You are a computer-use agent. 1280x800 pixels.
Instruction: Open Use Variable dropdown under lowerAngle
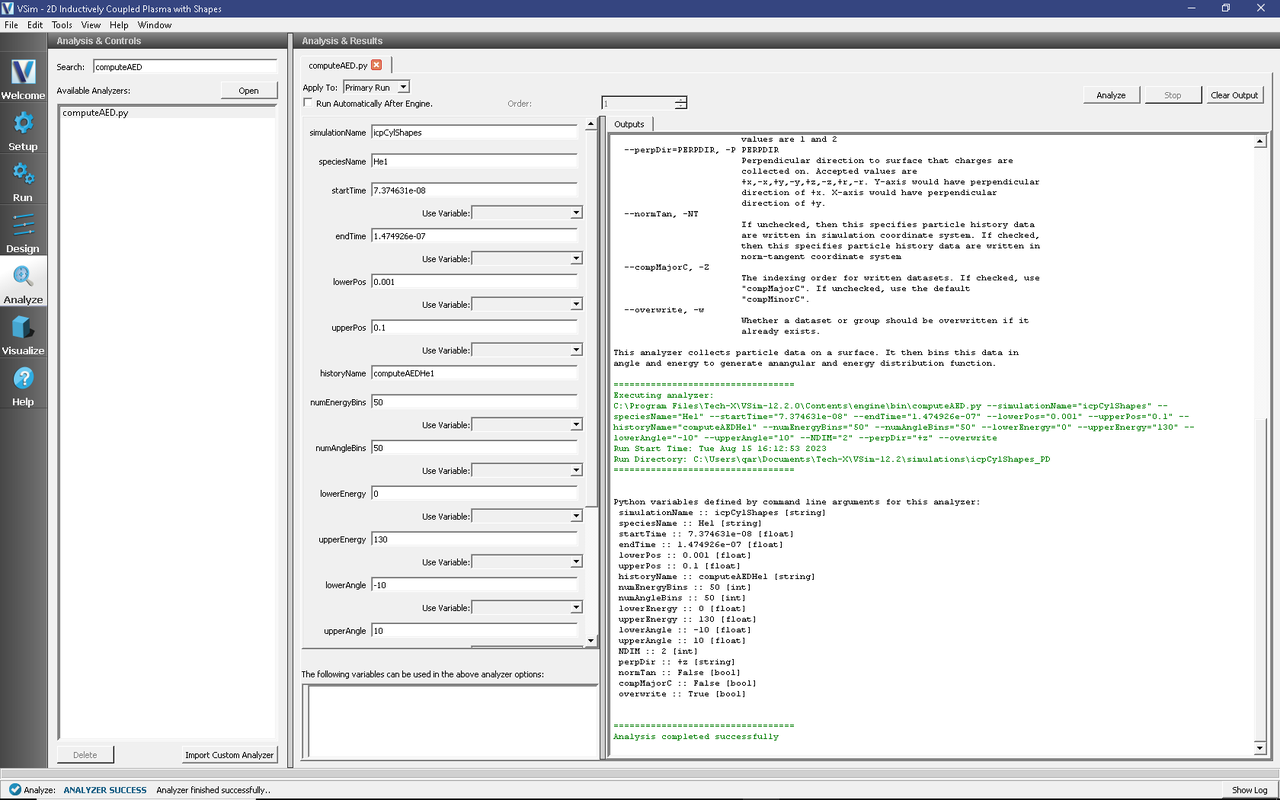tap(527, 608)
